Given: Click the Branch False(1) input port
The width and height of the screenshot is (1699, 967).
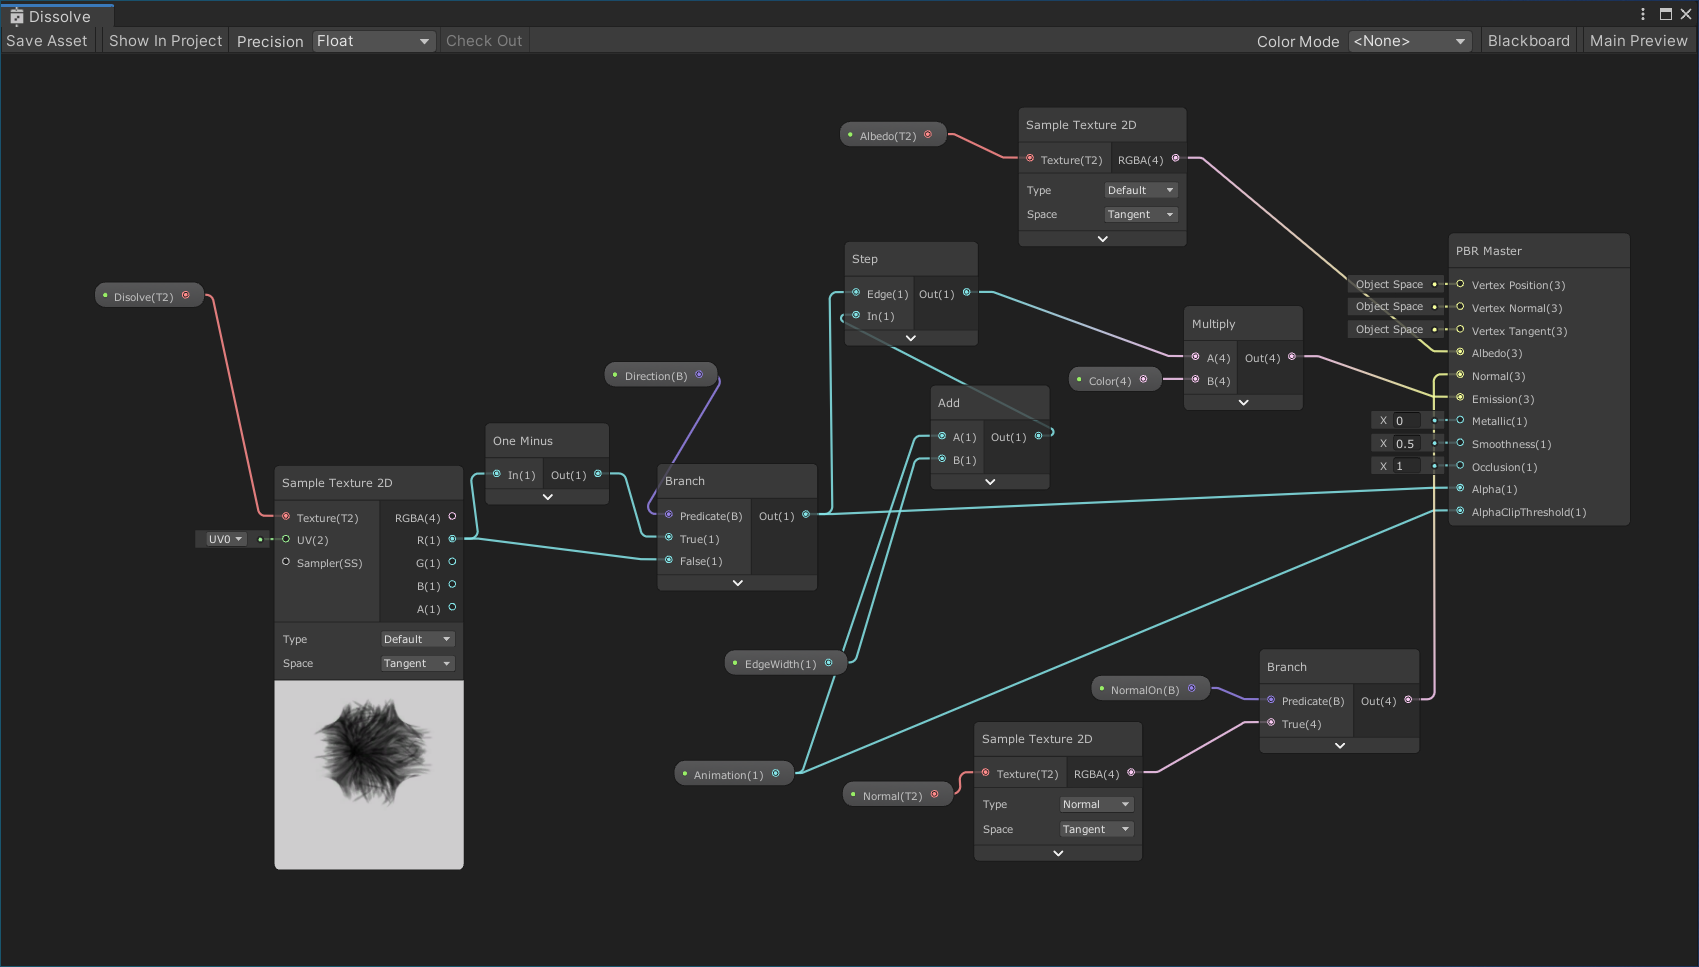Looking at the screenshot, I should pyautogui.click(x=669, y=560).
